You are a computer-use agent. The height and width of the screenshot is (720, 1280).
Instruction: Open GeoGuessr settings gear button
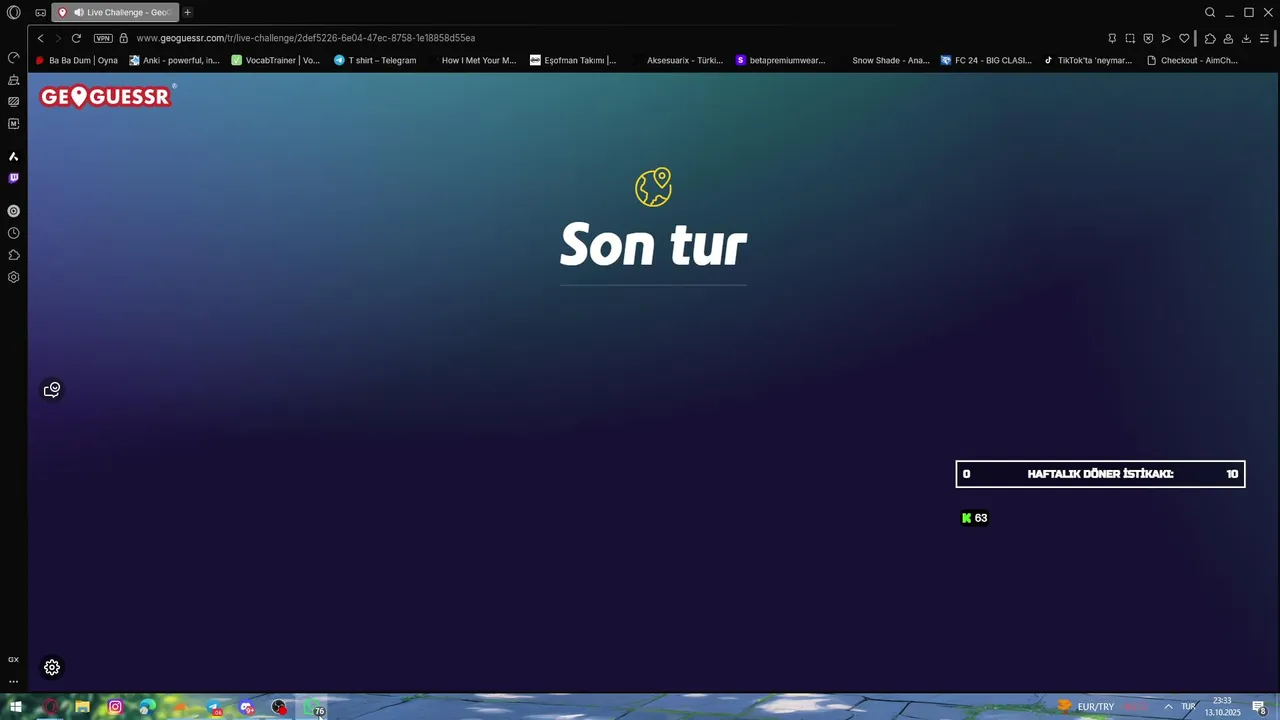coord(52,667)
